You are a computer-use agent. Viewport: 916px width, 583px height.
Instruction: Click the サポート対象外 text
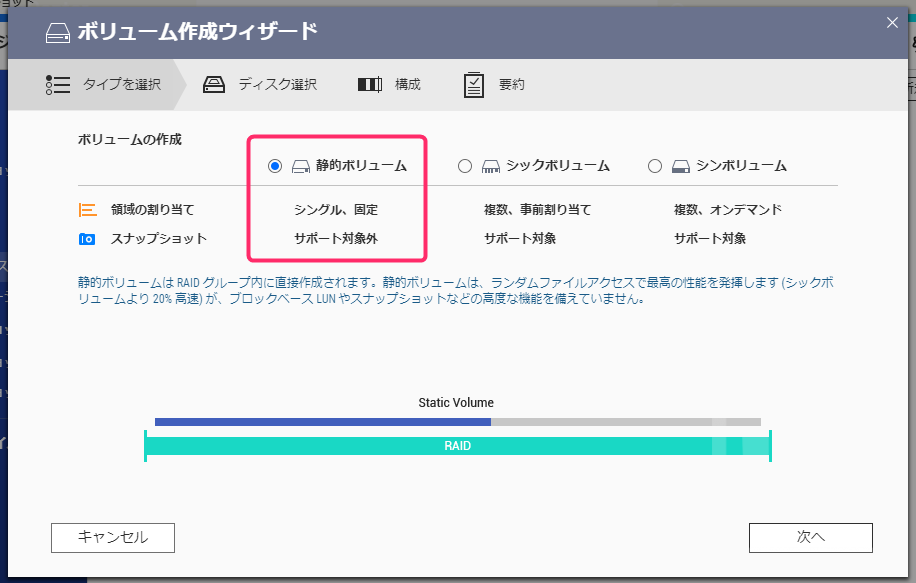[336, 238]
